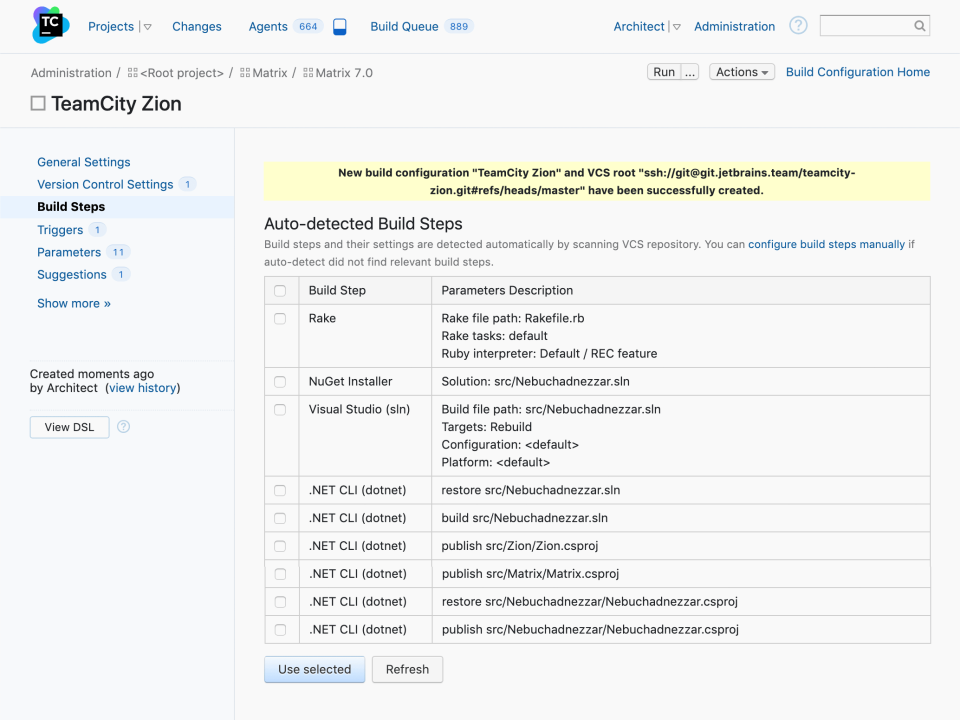Toggle the select-all checkbox in table header
The height and width of the screenshot is (720, 960).
point(280,291)
